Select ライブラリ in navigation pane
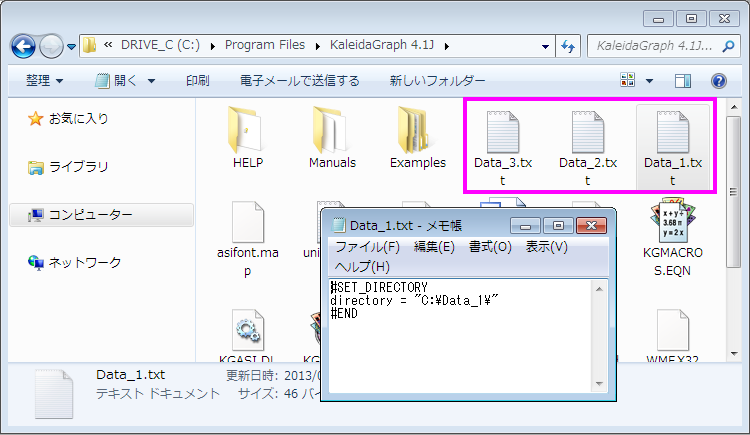This screenshot has width=750, height=435. (68, 167)
